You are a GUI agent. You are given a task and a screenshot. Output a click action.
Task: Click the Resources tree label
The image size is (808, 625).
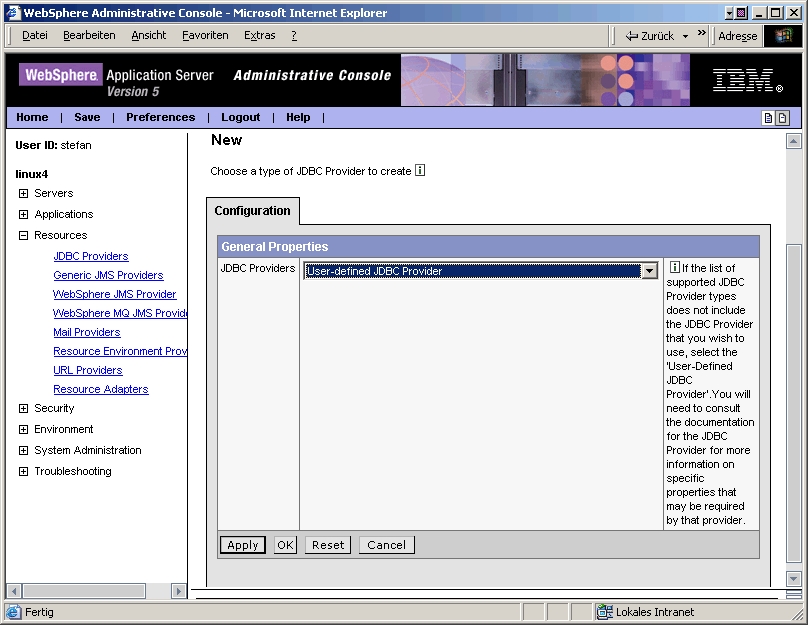(61, 235)
